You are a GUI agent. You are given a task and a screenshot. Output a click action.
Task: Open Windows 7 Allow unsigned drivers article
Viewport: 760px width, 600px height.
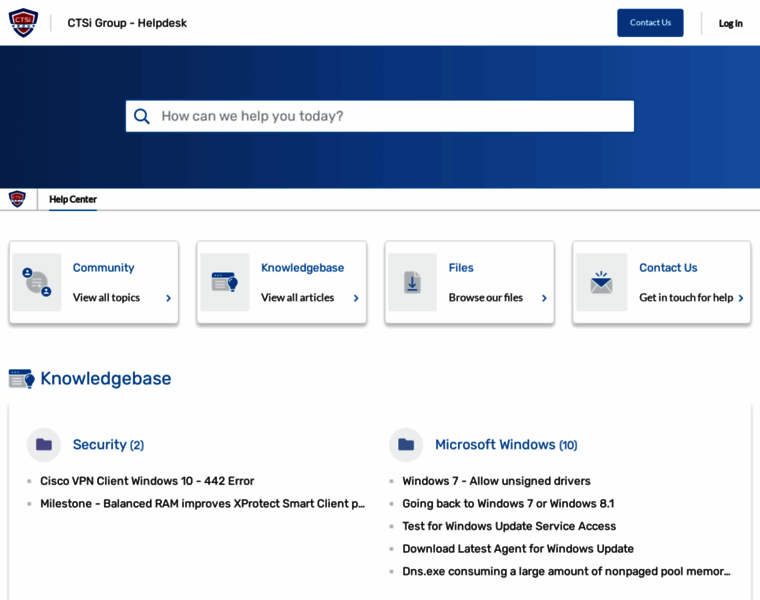point(496,481)
